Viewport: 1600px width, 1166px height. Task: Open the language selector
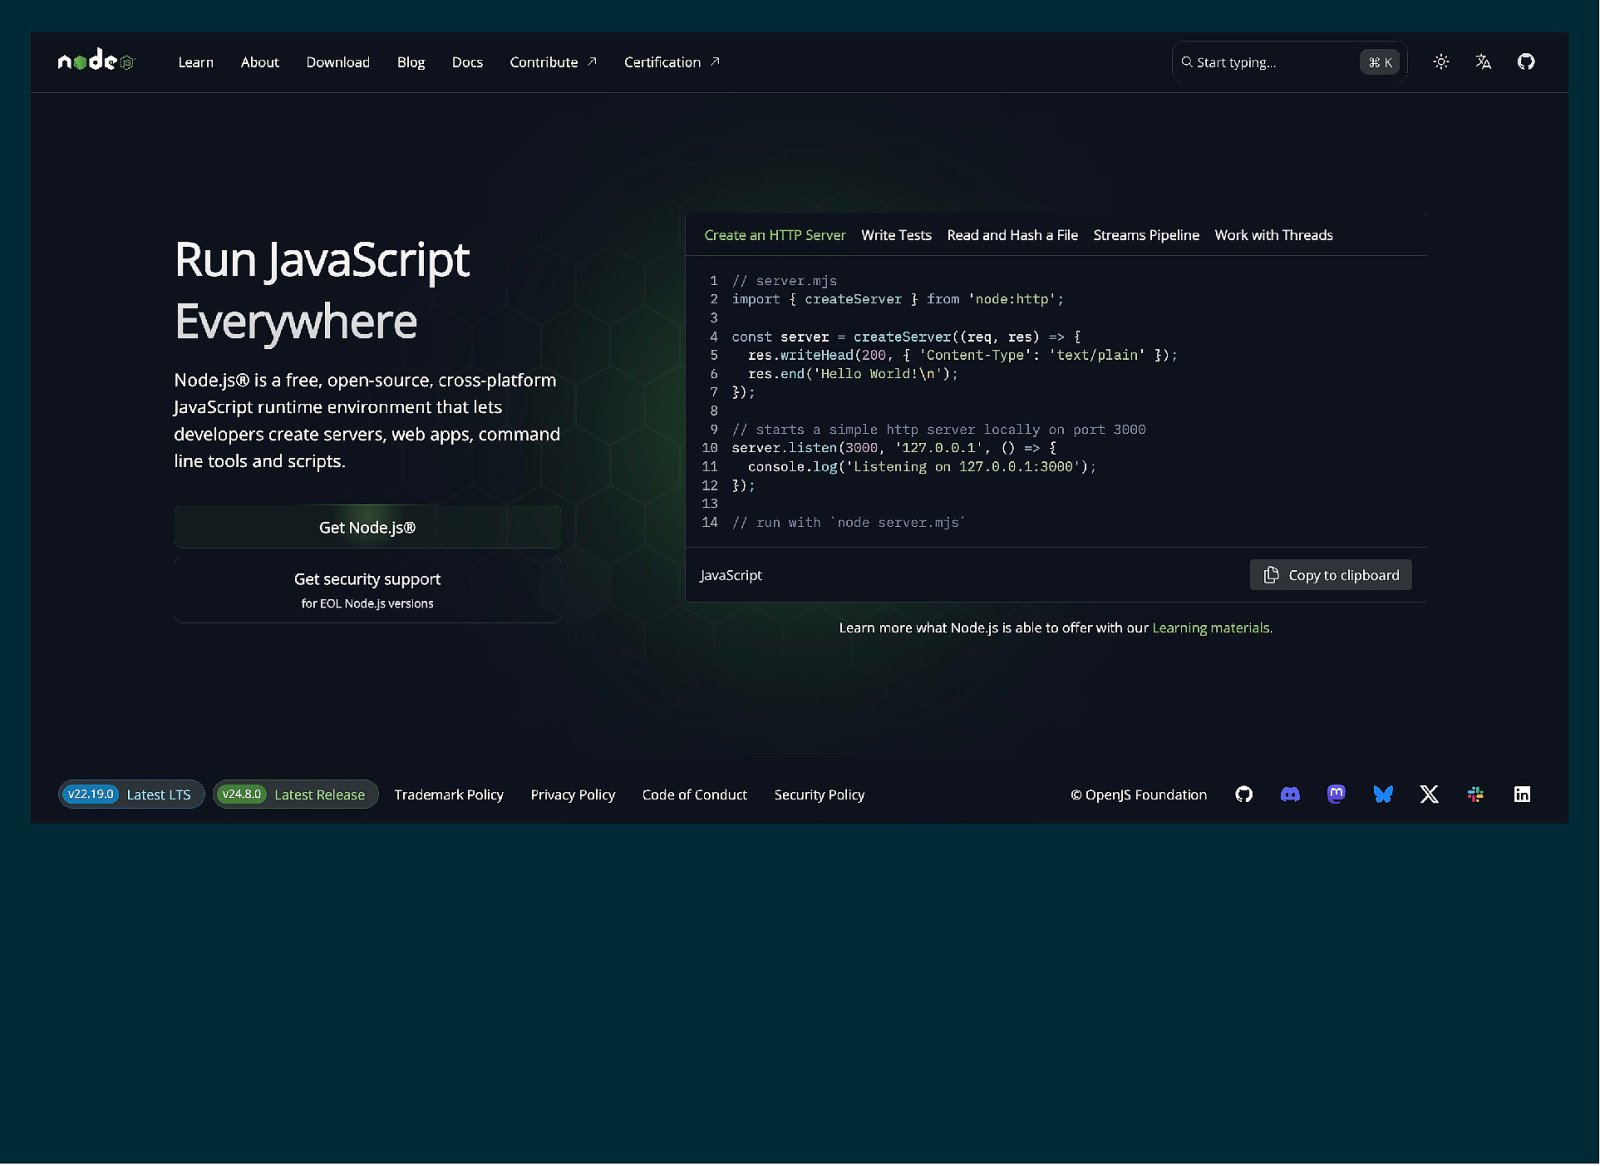[1483, 62]
